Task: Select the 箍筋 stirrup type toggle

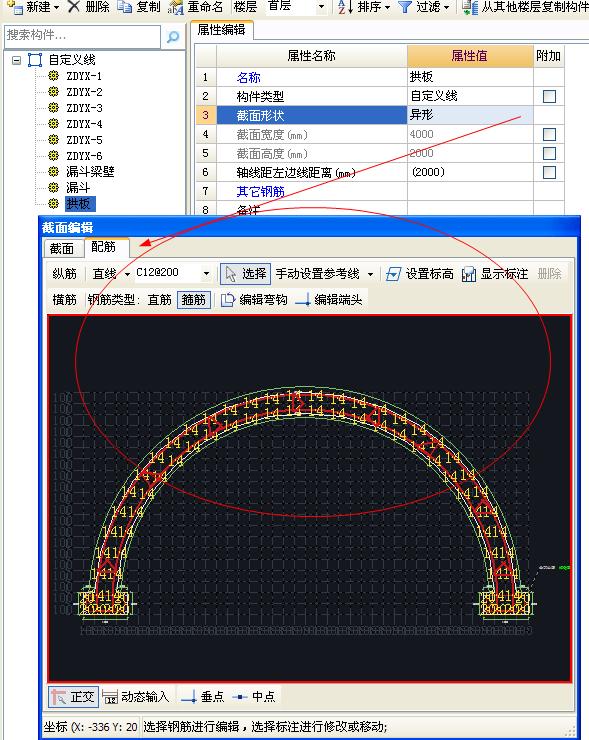Action: [x=194, y=299]
